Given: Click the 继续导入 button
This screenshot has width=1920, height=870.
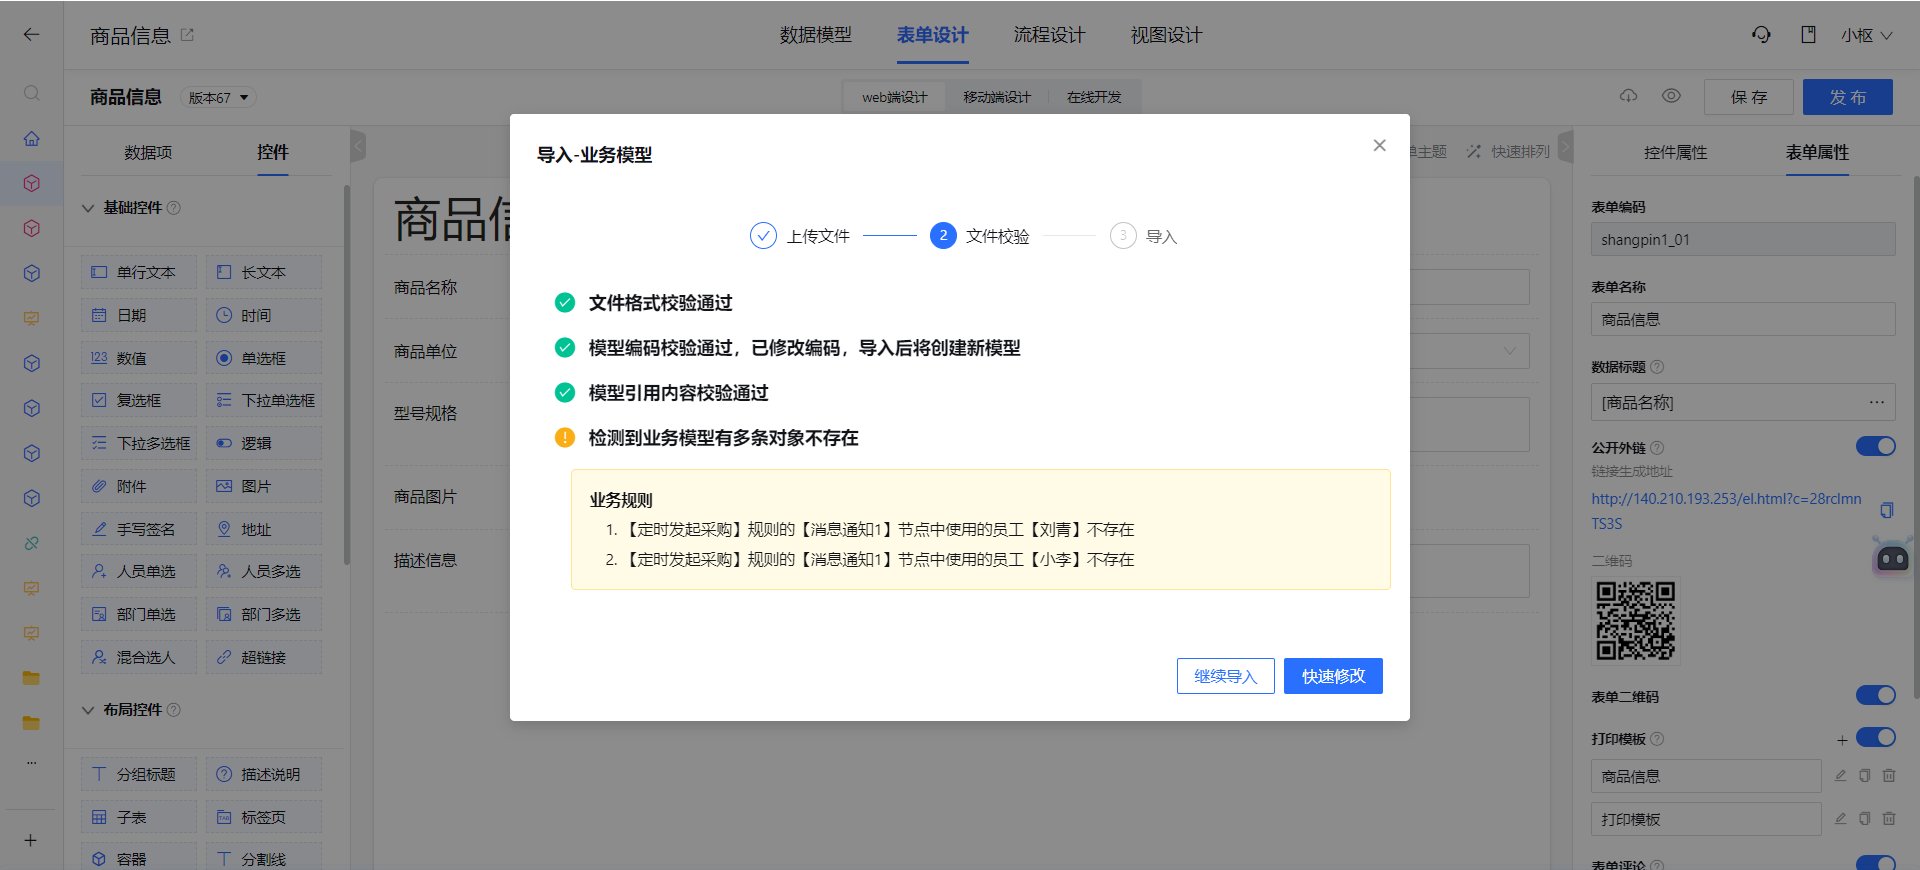Looking at the screenshot, I should click(1226, 676).
